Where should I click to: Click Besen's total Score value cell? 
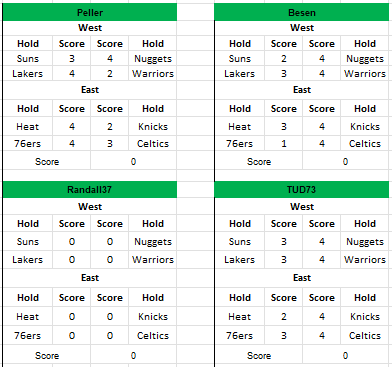coord(345,162)
